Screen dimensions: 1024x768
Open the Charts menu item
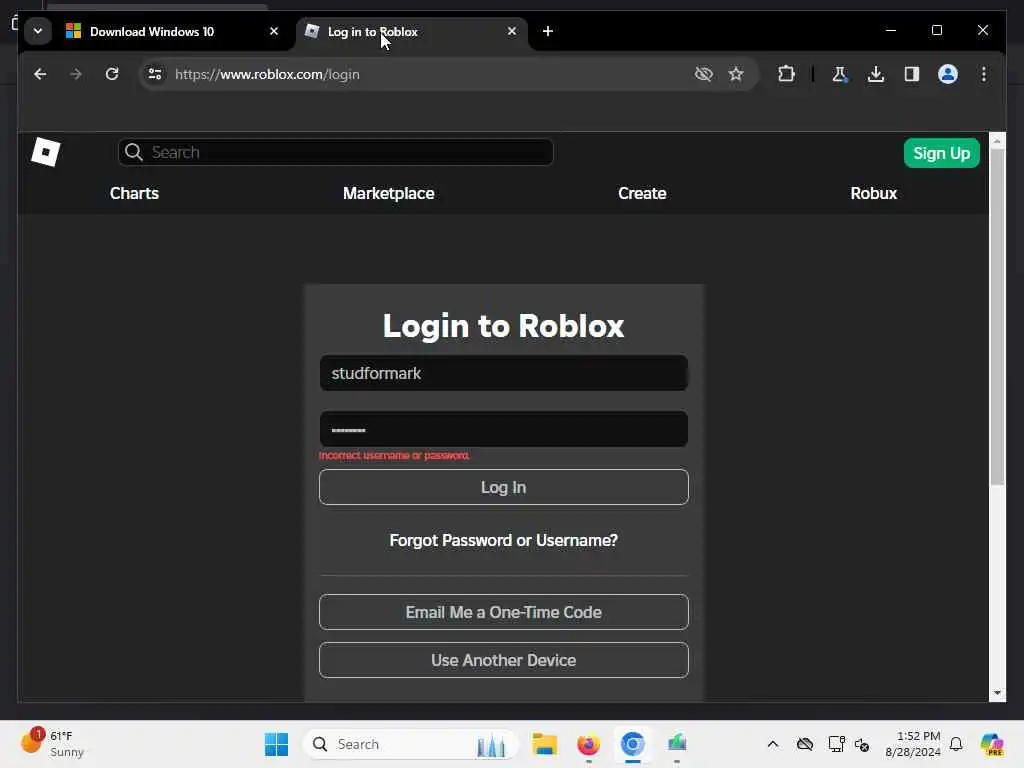[135, 193]
